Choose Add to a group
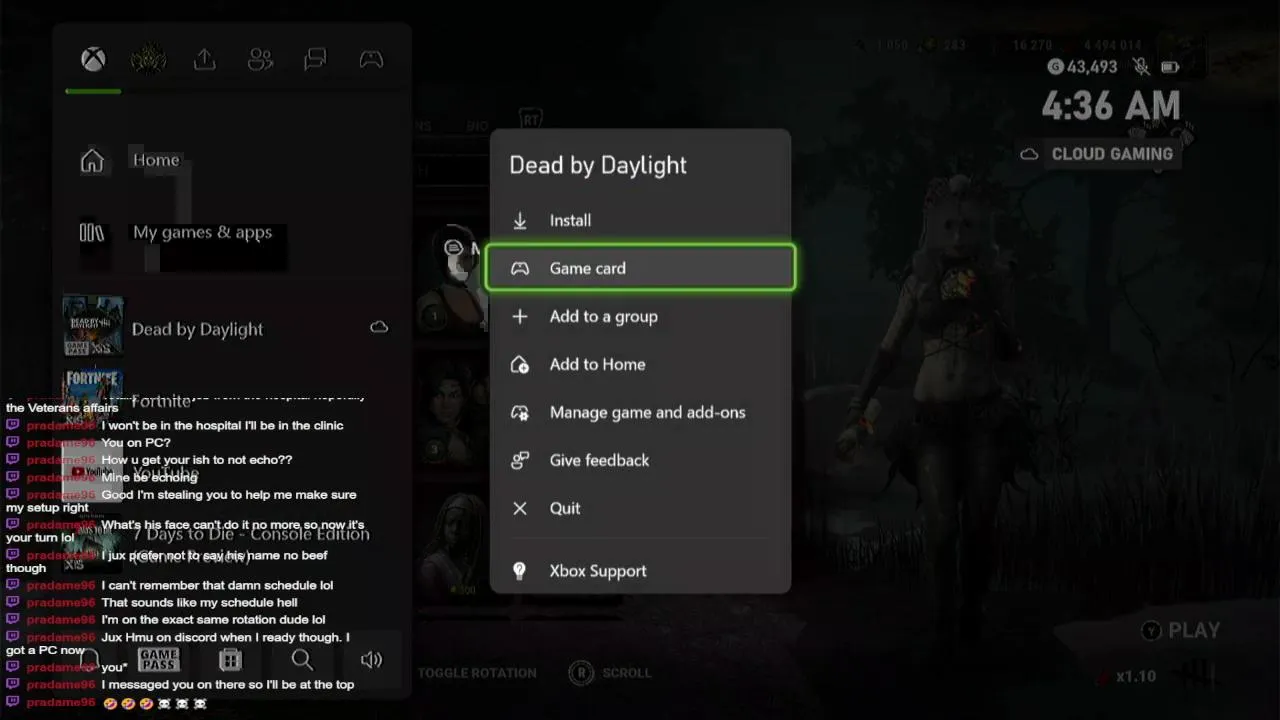The height and width of the screenshot is (720, 1280). (640, 316)
